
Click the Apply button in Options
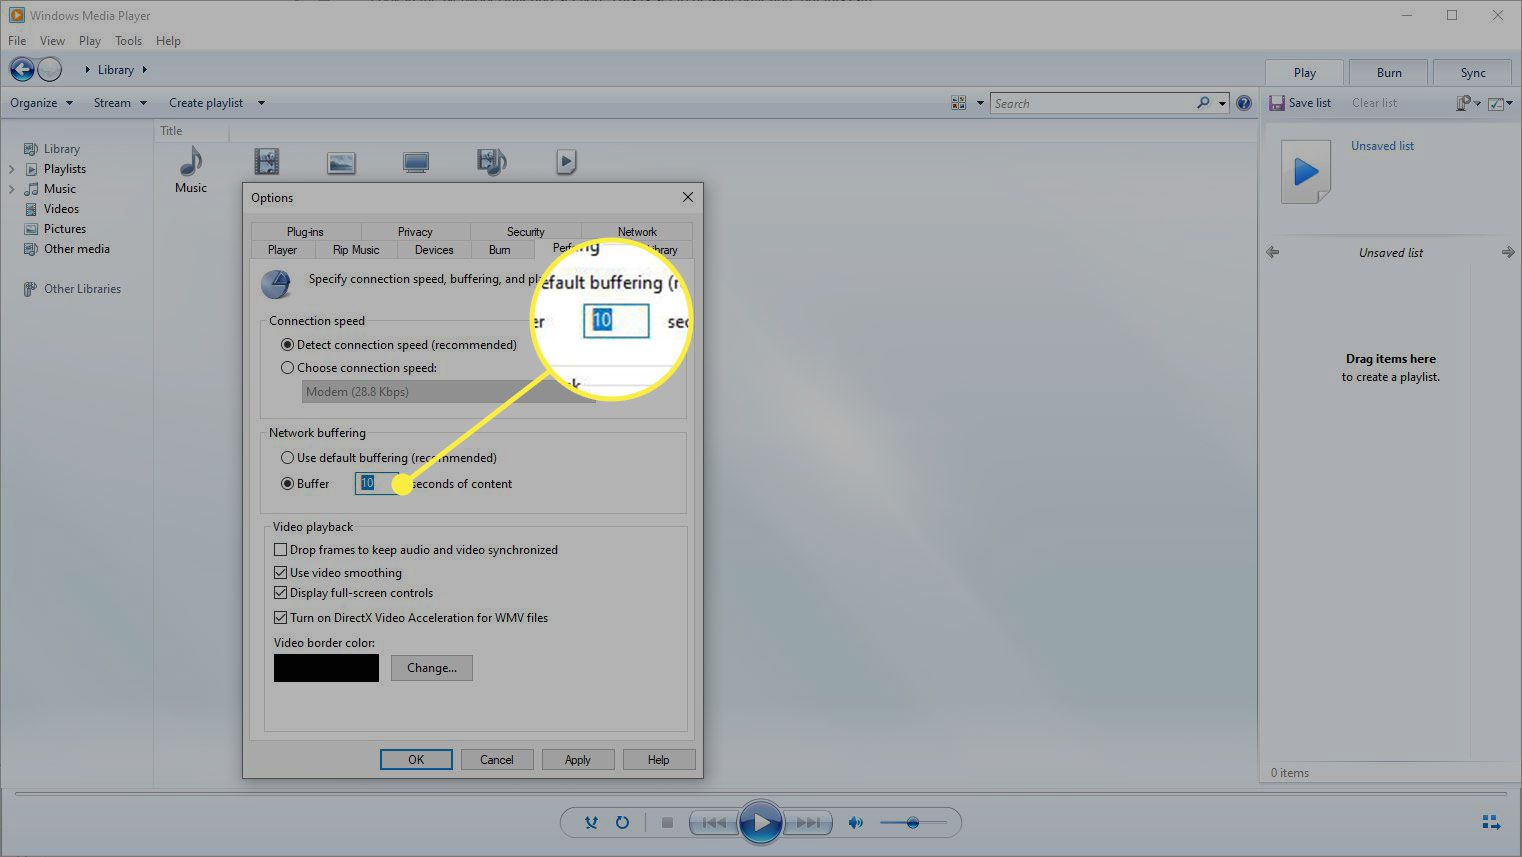tap(578, 759)
